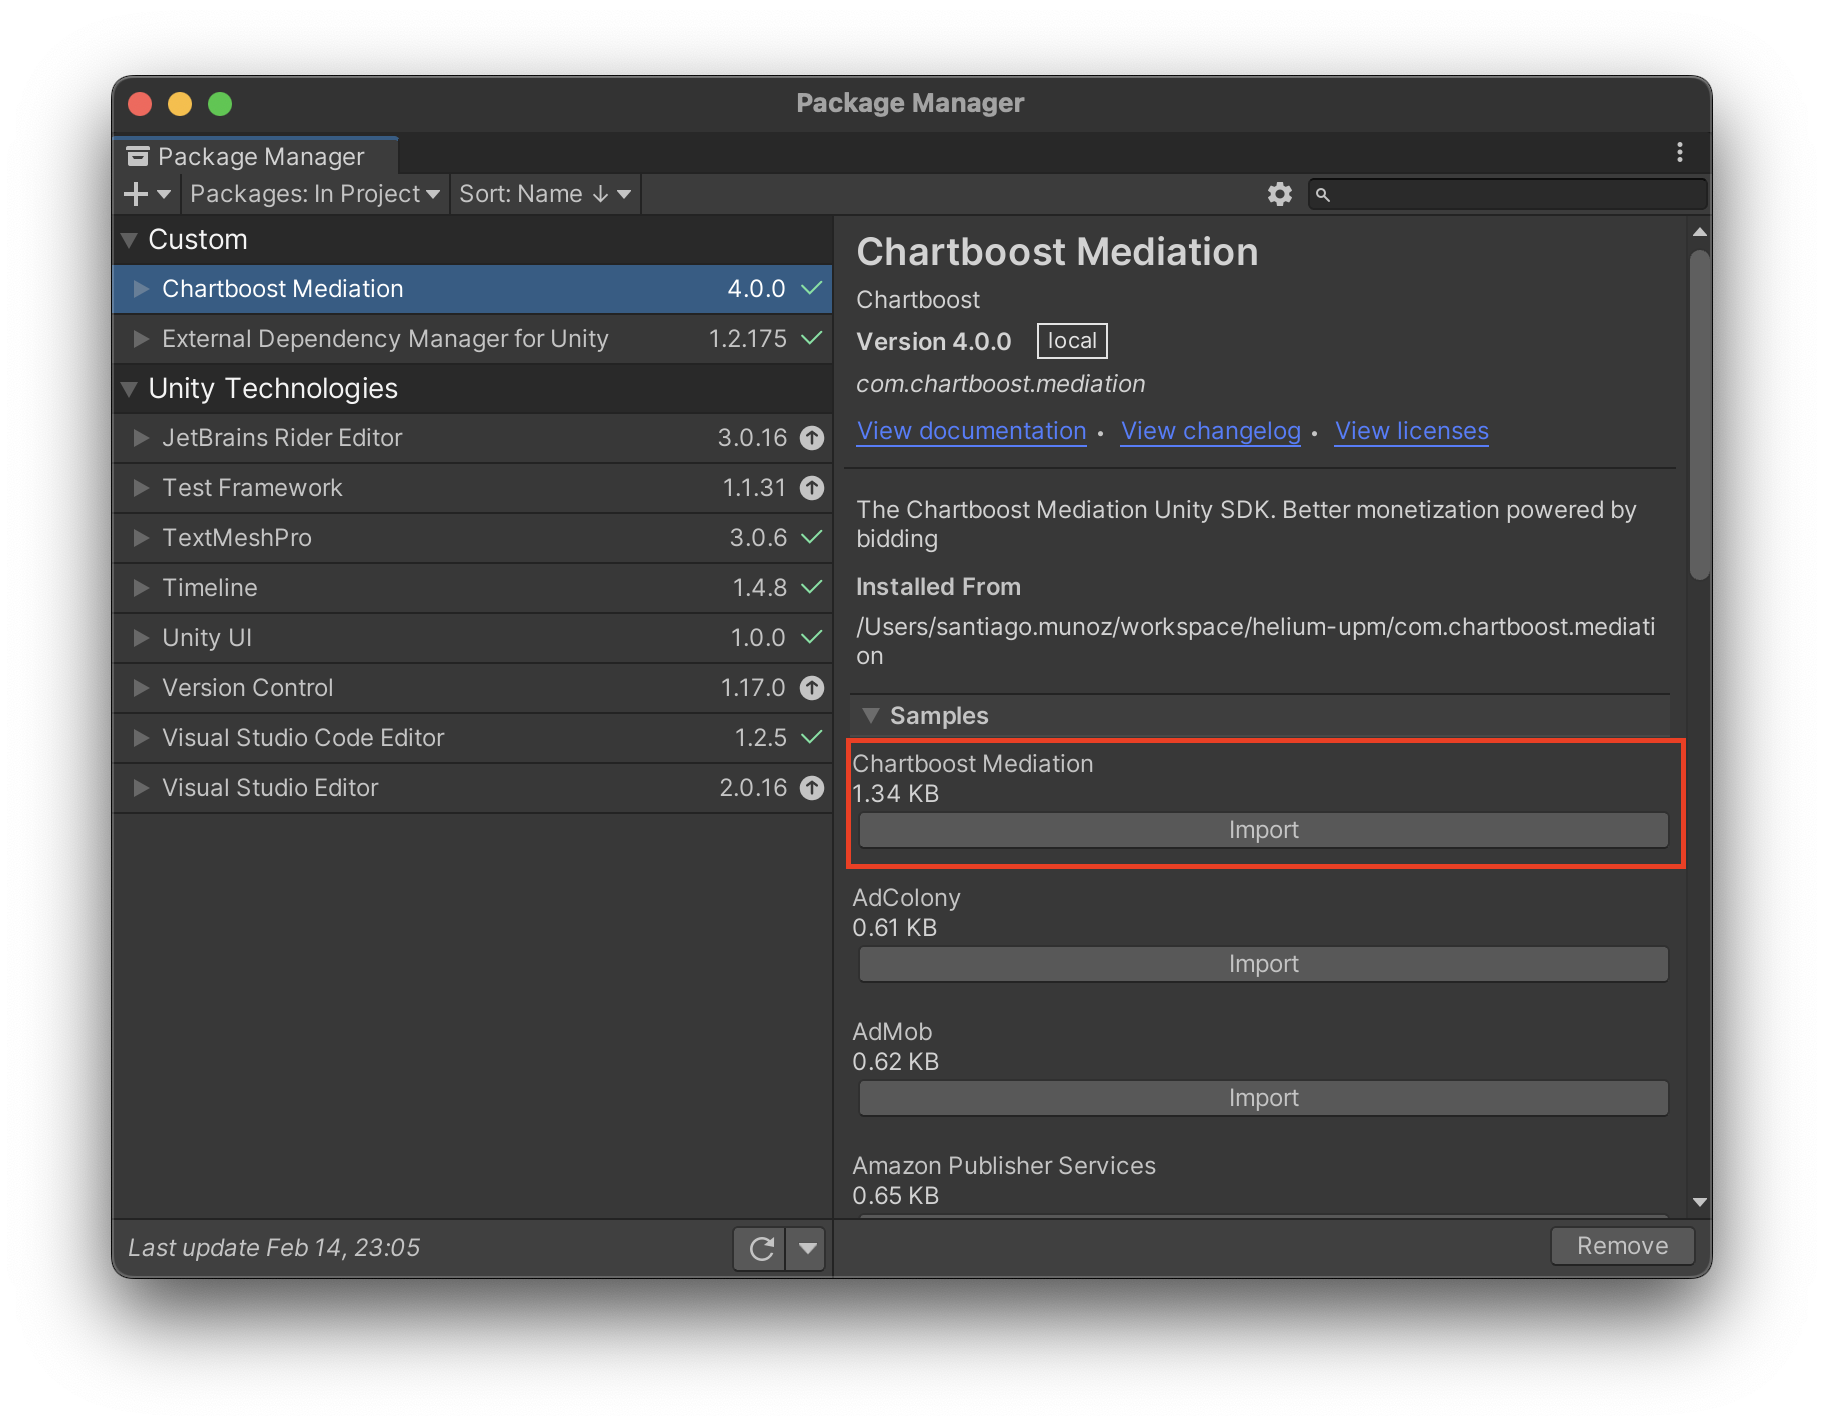1824x1426 pixels.
Task: Click installed checkmark beside External Dependency Manager
Action: (x=812, y=338)
